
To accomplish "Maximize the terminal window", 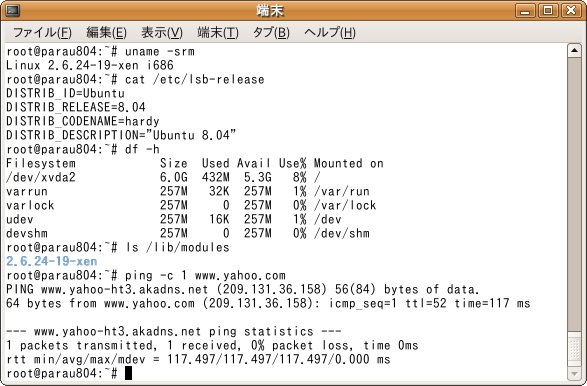I will [x=548, y=10].
